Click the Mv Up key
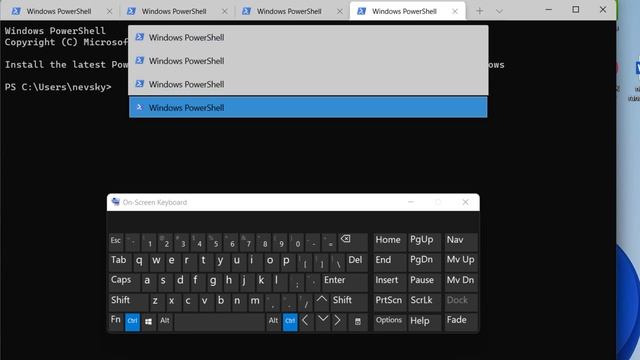Image resolution: width=640 pixels, height=360 pixels. 461,261
